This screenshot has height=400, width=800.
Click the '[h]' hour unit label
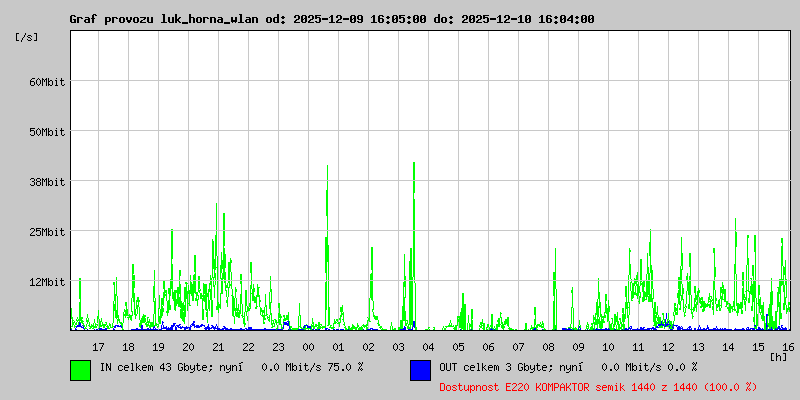click(779, 356)
